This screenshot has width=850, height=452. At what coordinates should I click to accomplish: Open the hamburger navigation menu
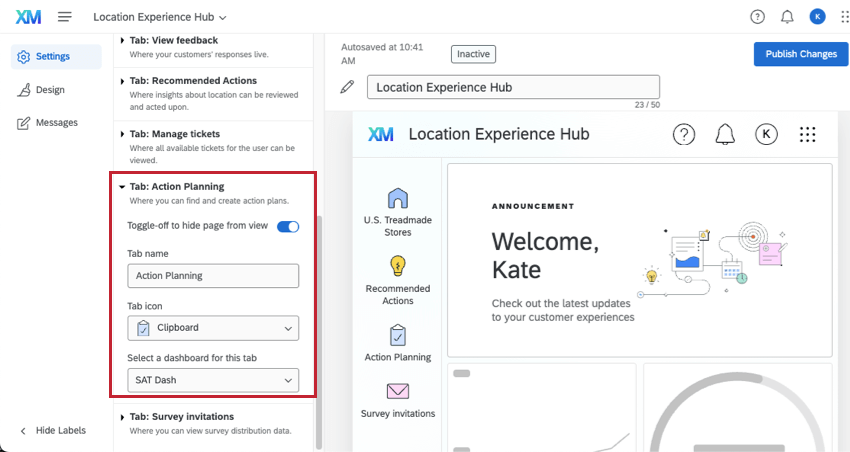click(65, 17)
